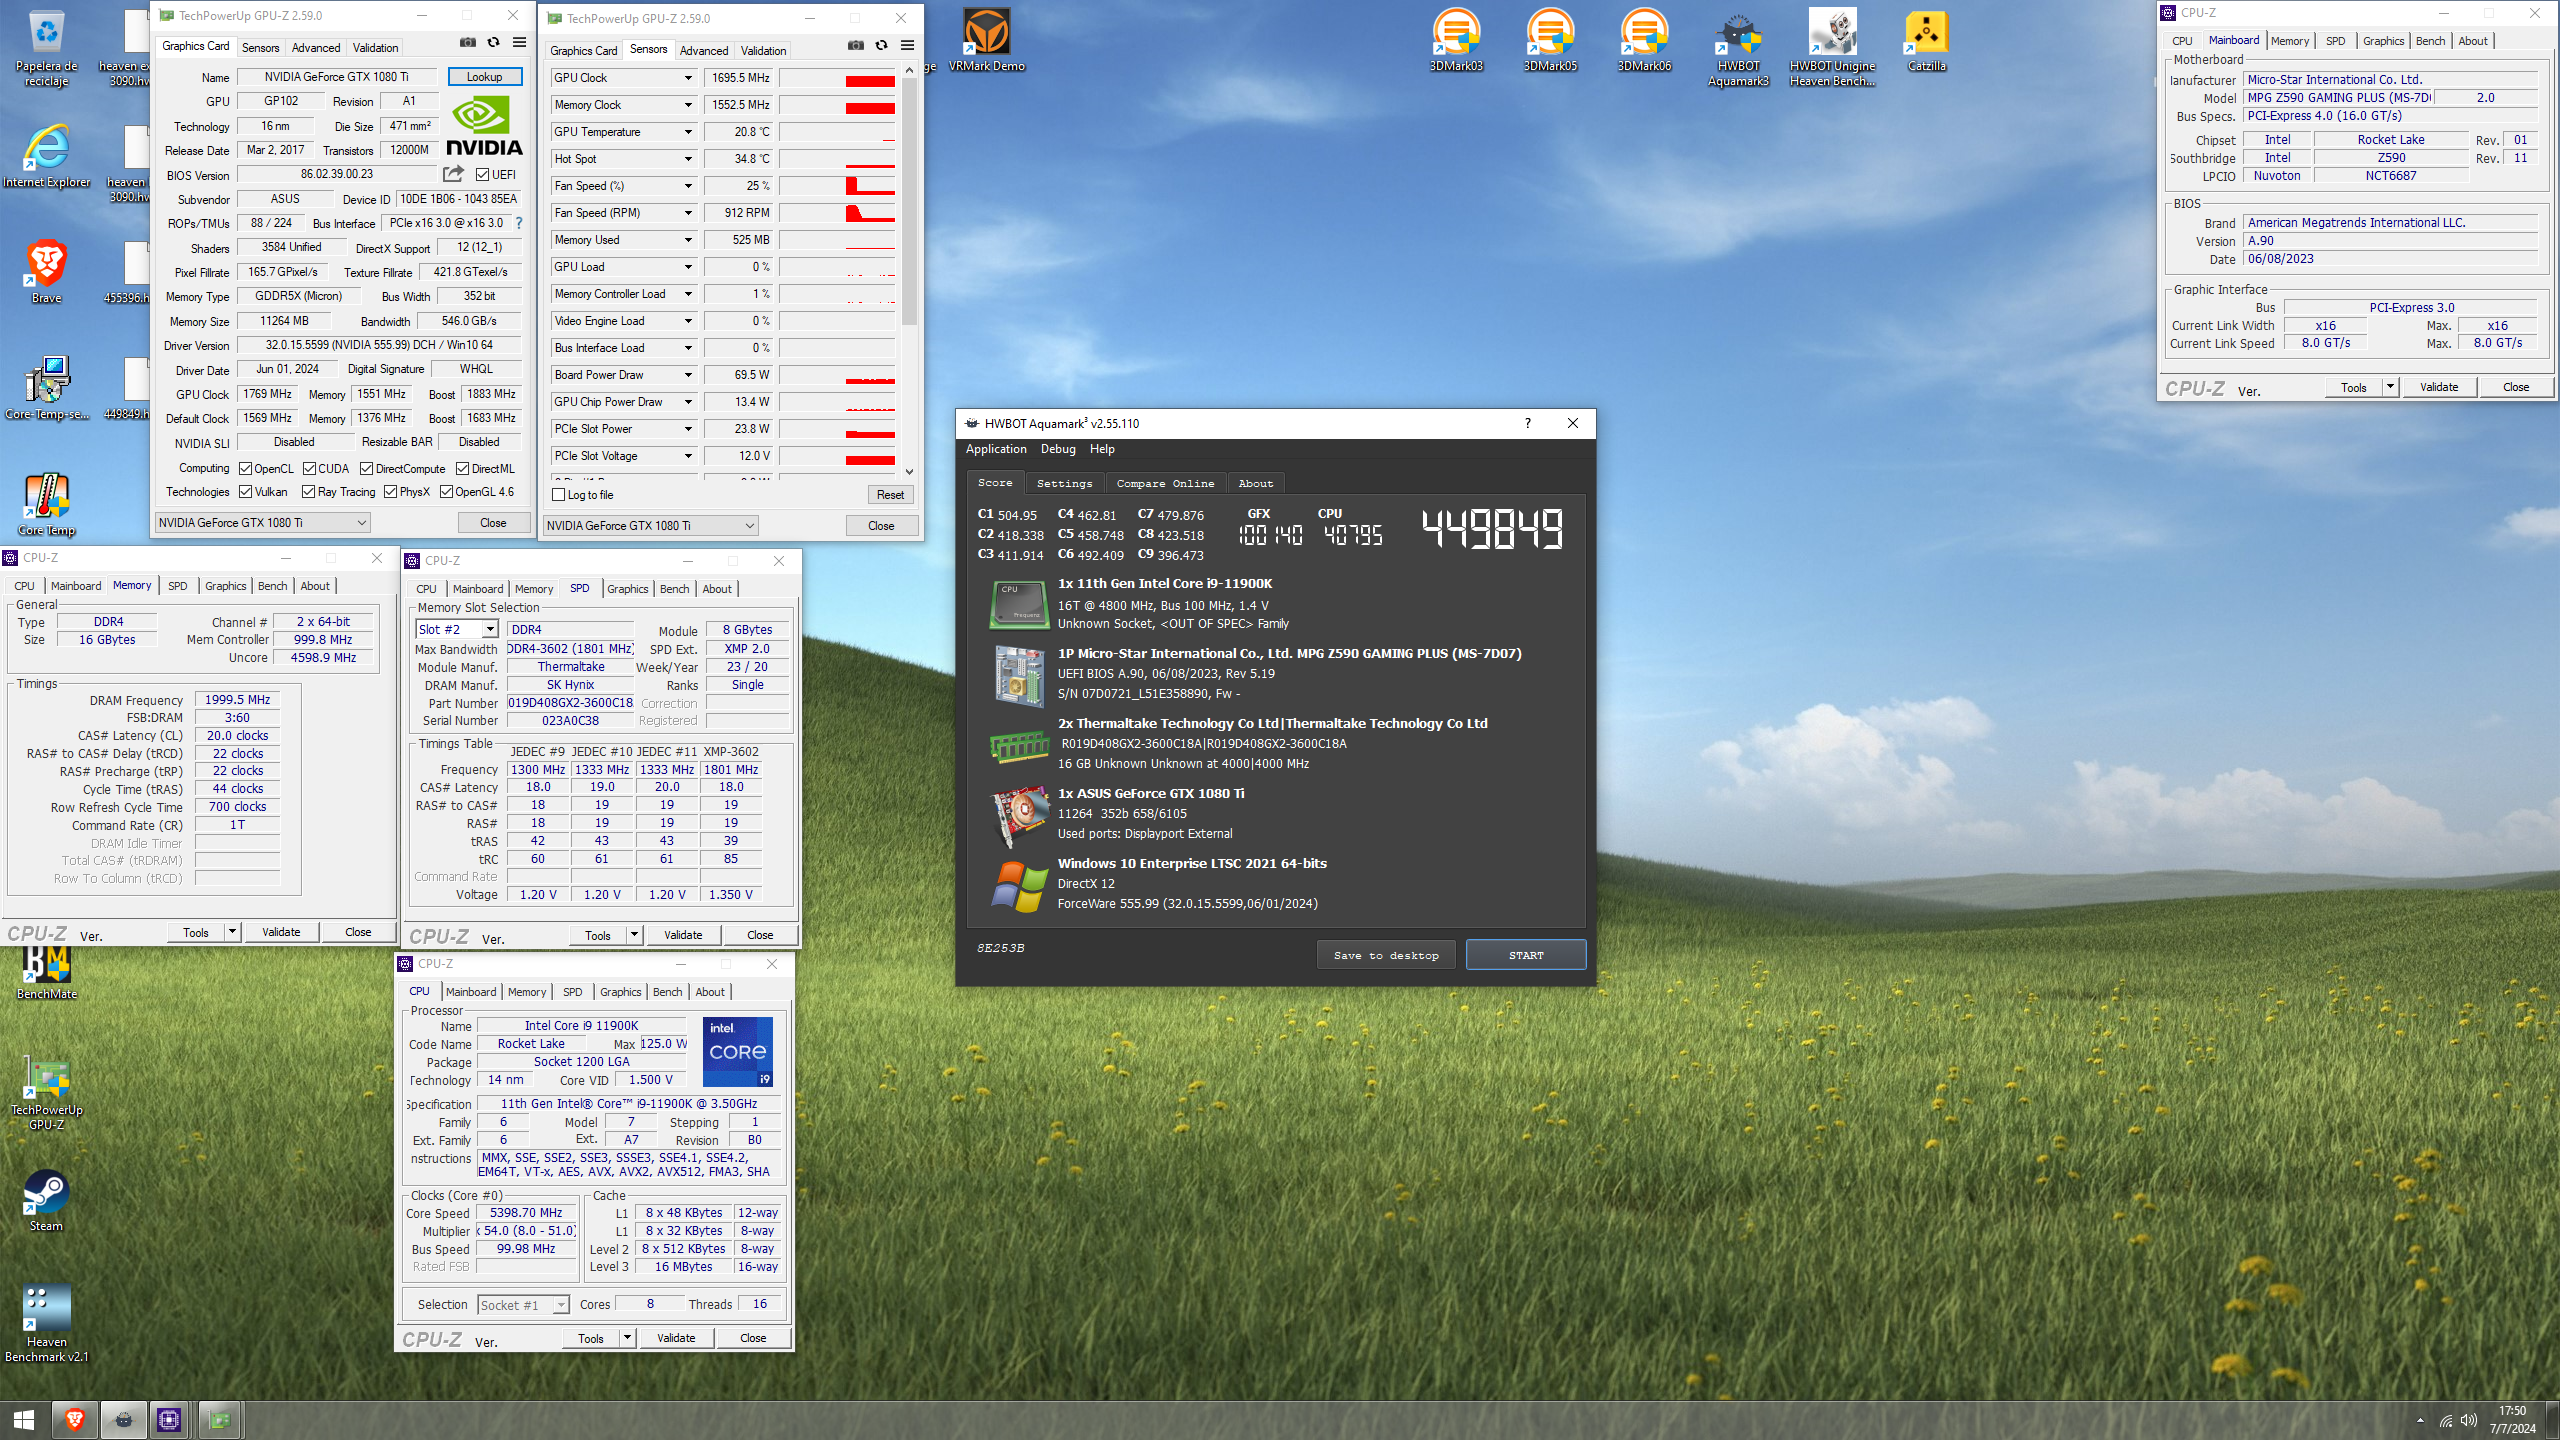2560x1440 pixels.
Task: Open GPU selector dropdown in Sensors window
Action: 651,526
